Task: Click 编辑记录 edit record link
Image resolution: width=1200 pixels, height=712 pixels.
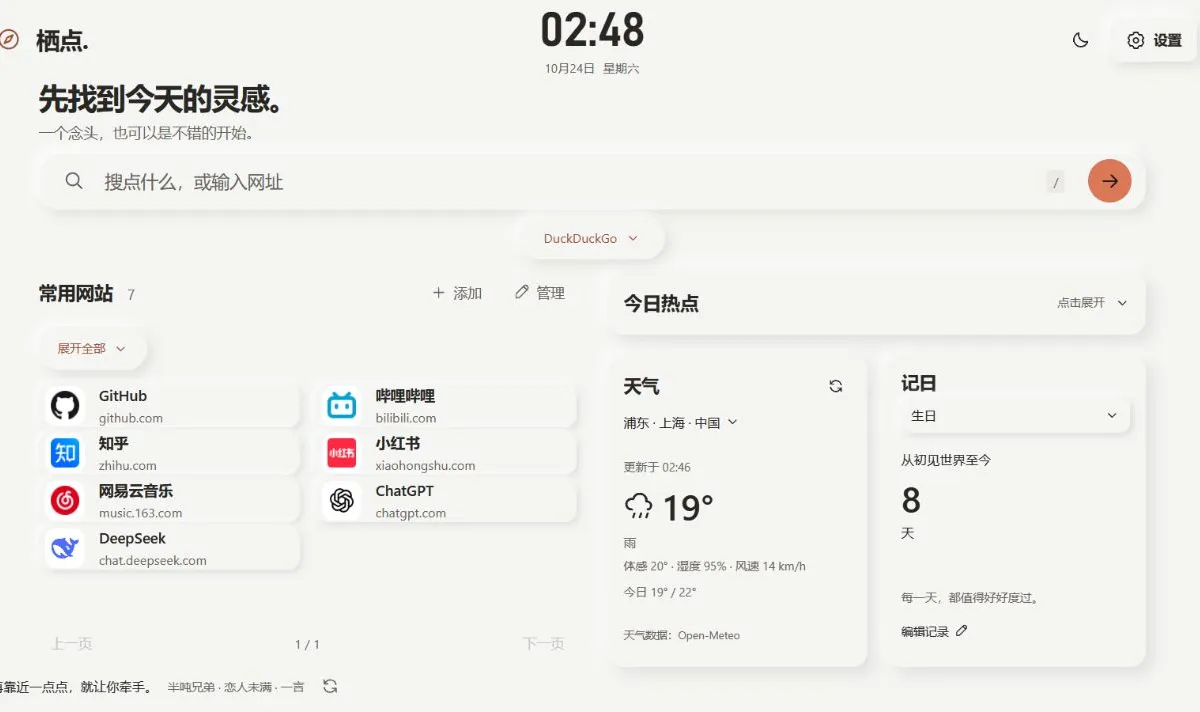Action: (934, 631)
